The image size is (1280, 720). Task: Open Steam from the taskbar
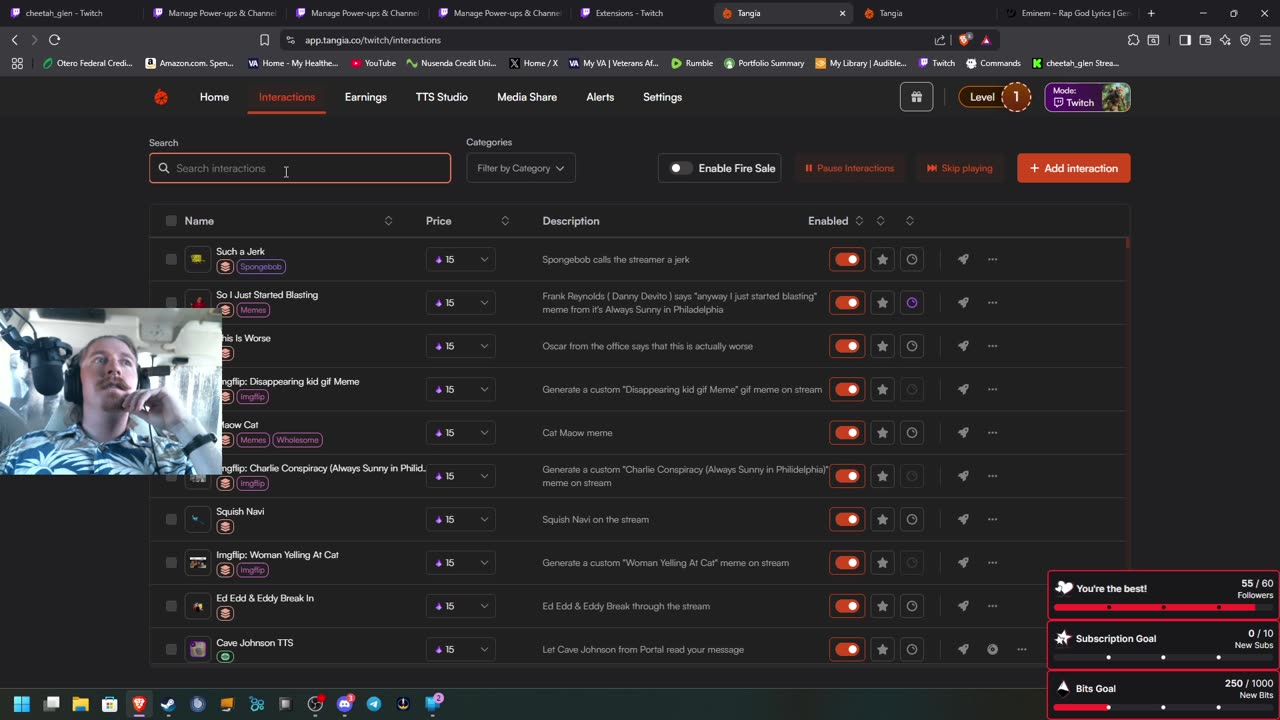168,704
